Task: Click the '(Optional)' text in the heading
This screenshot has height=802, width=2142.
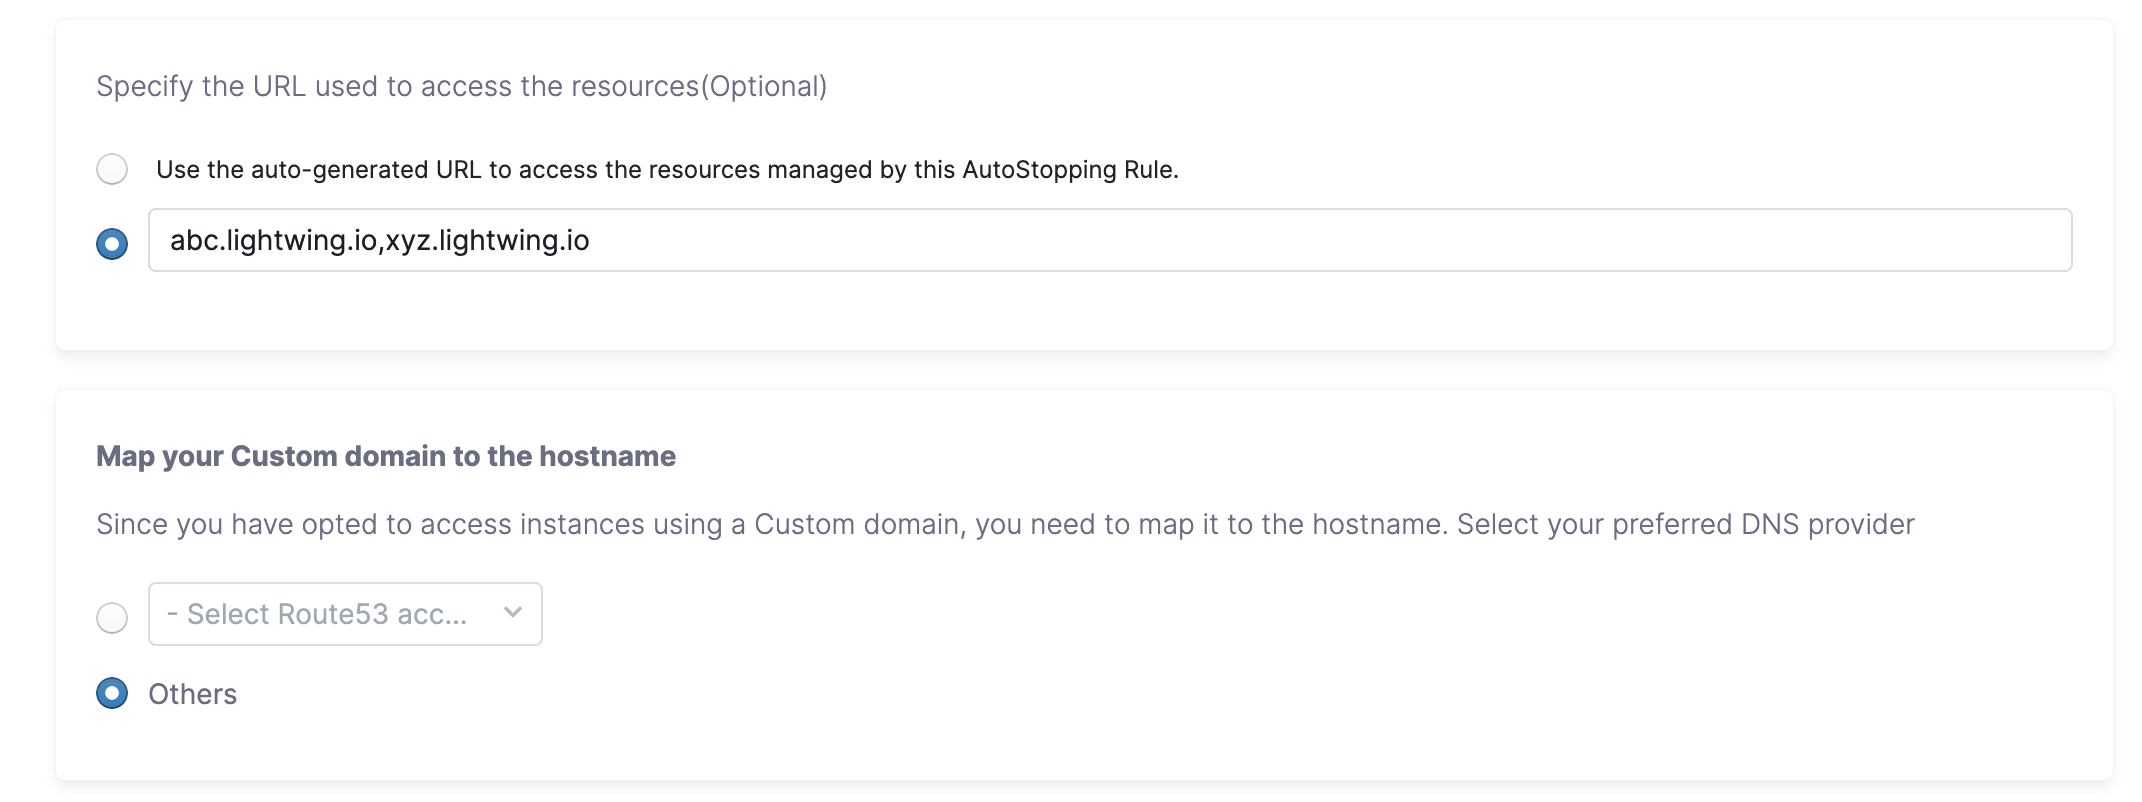Action: [764, 86]
